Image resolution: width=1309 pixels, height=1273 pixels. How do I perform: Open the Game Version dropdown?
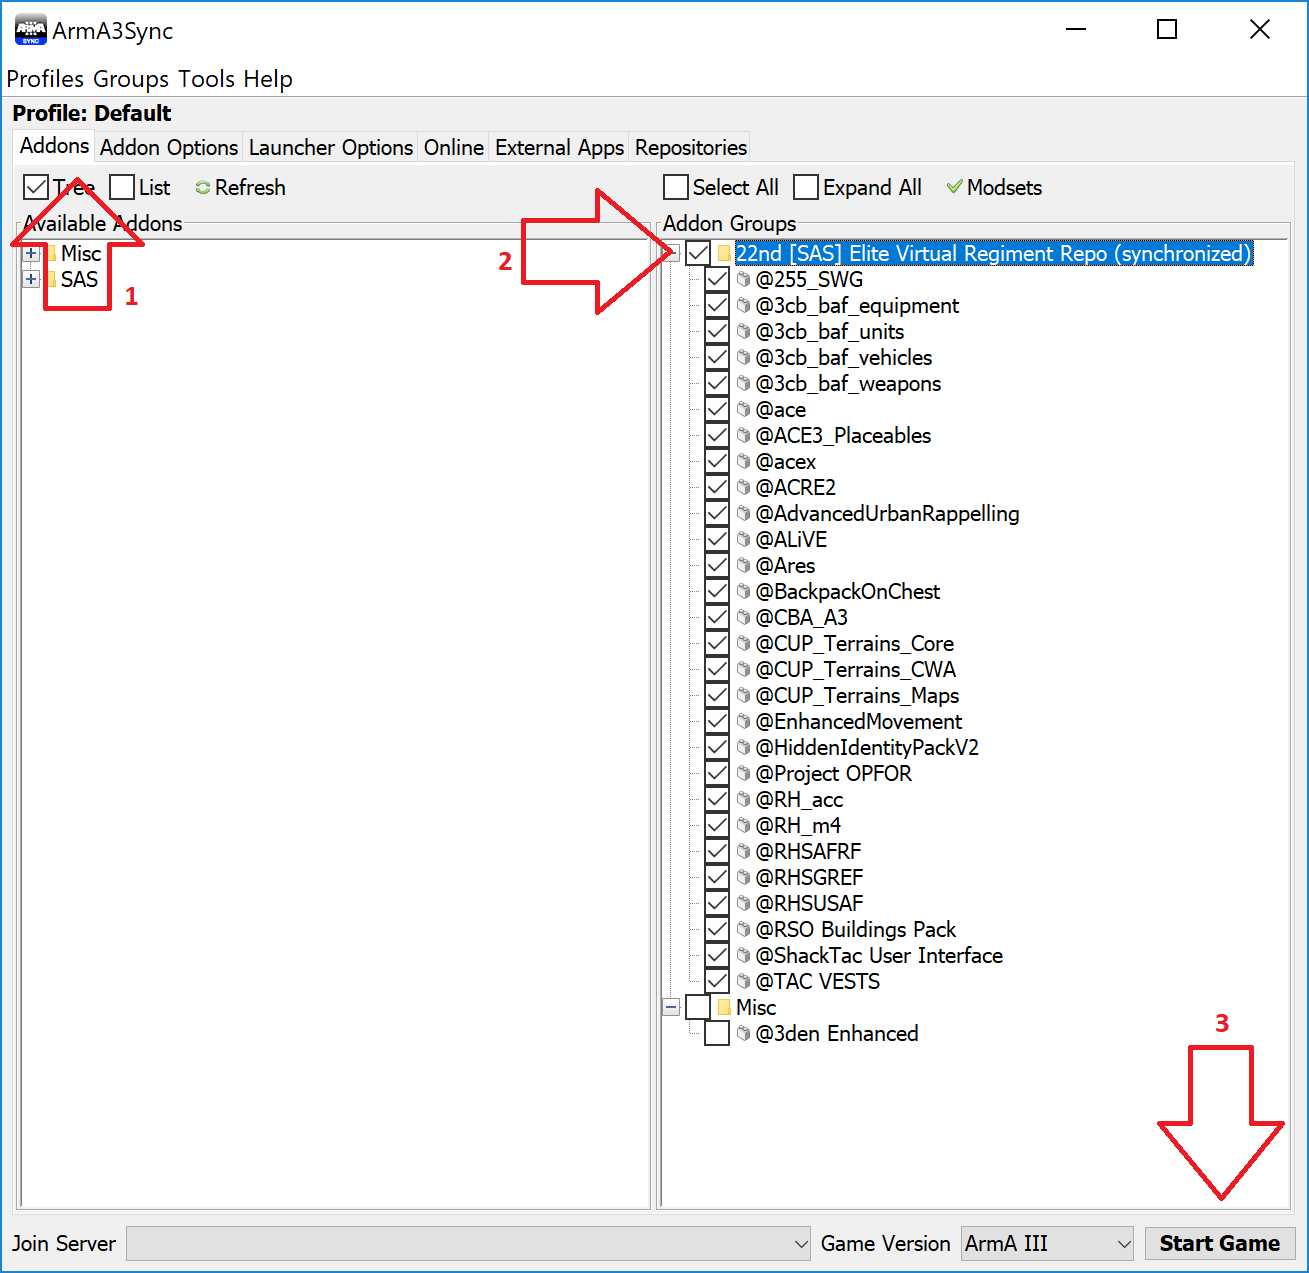coord(1123,1244)
